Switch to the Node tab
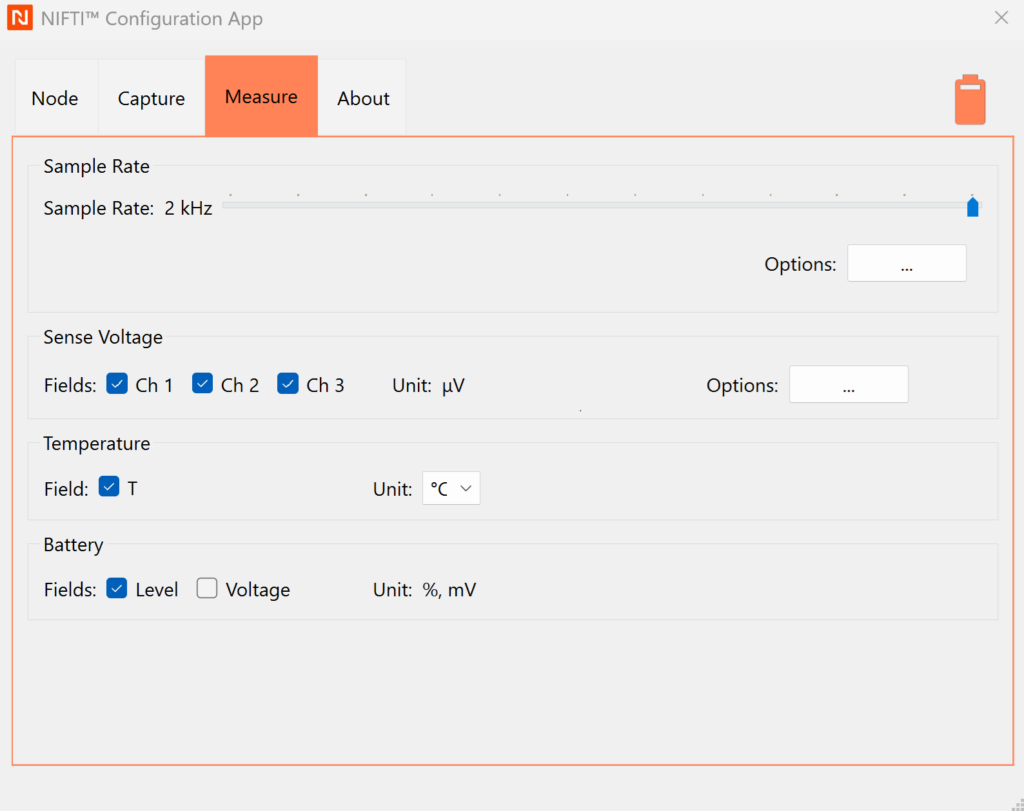 (55, 98)
